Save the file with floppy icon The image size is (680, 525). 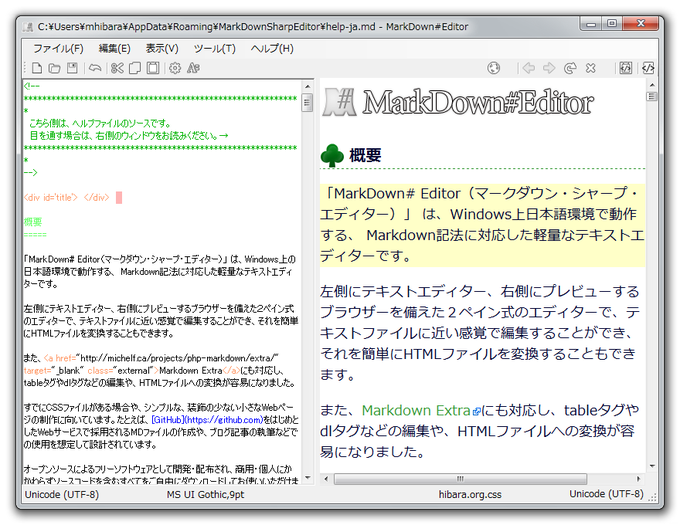pos(72,68)
